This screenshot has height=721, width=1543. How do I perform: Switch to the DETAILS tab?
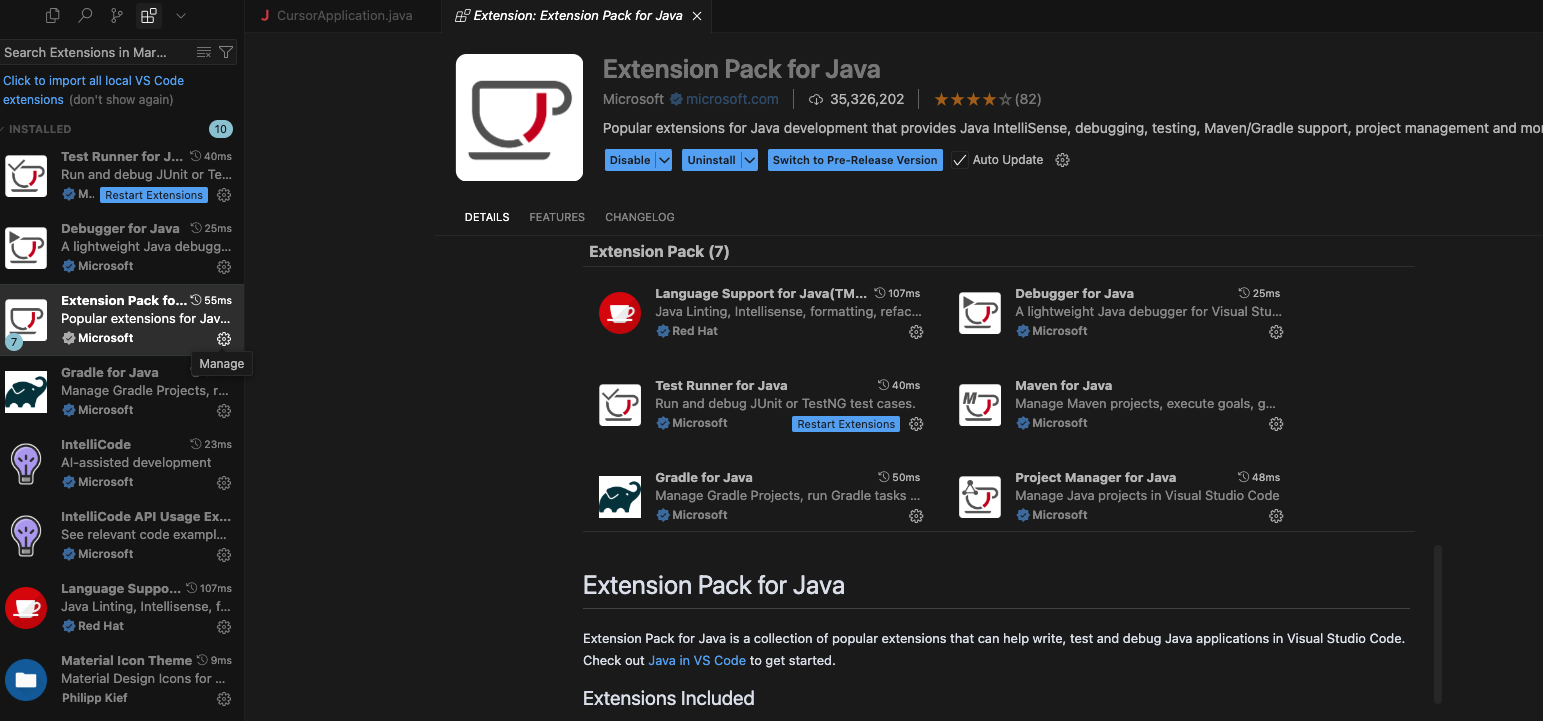487,217
